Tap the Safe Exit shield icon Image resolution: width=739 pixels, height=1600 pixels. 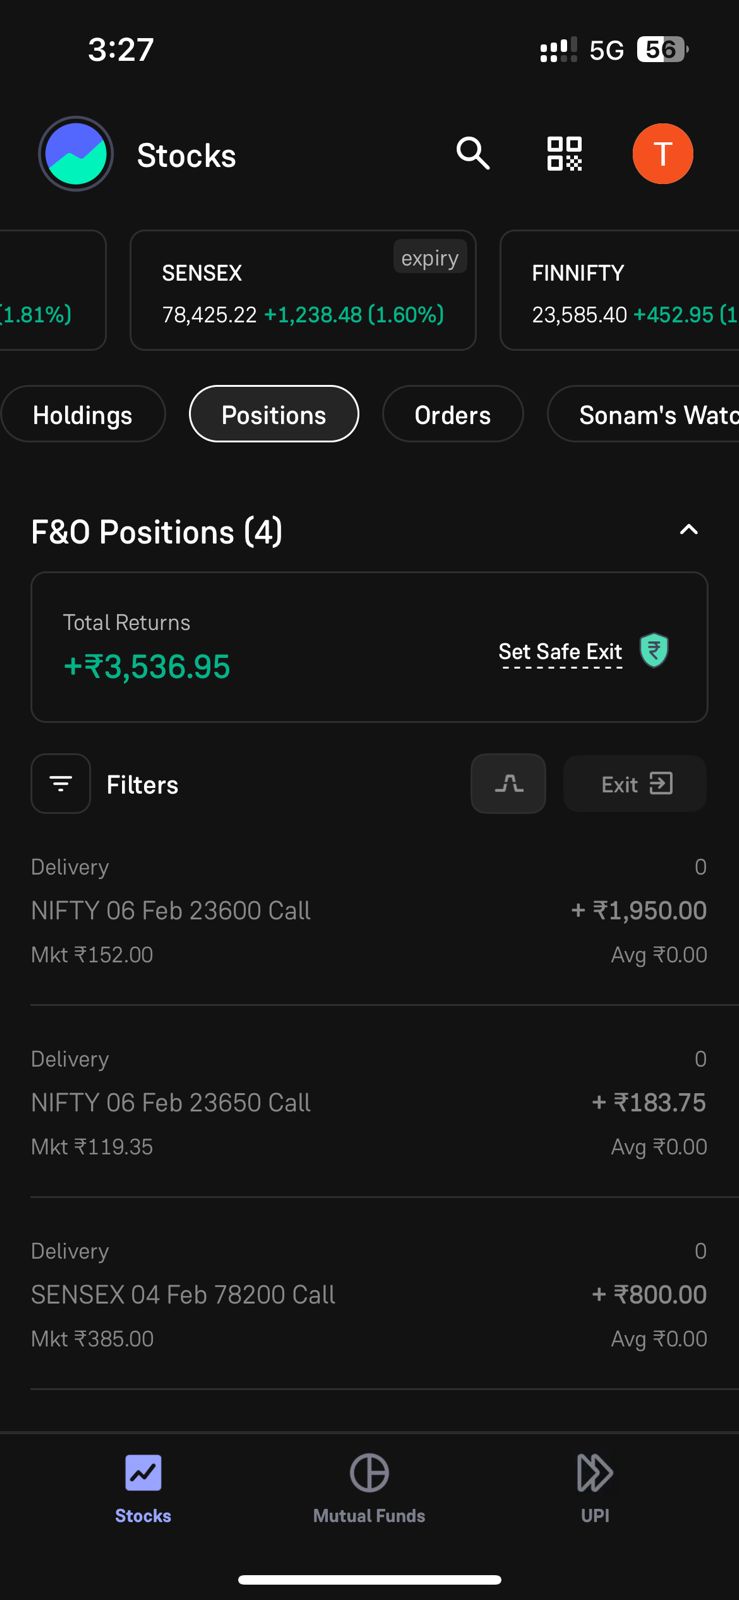tap(654, 651)
